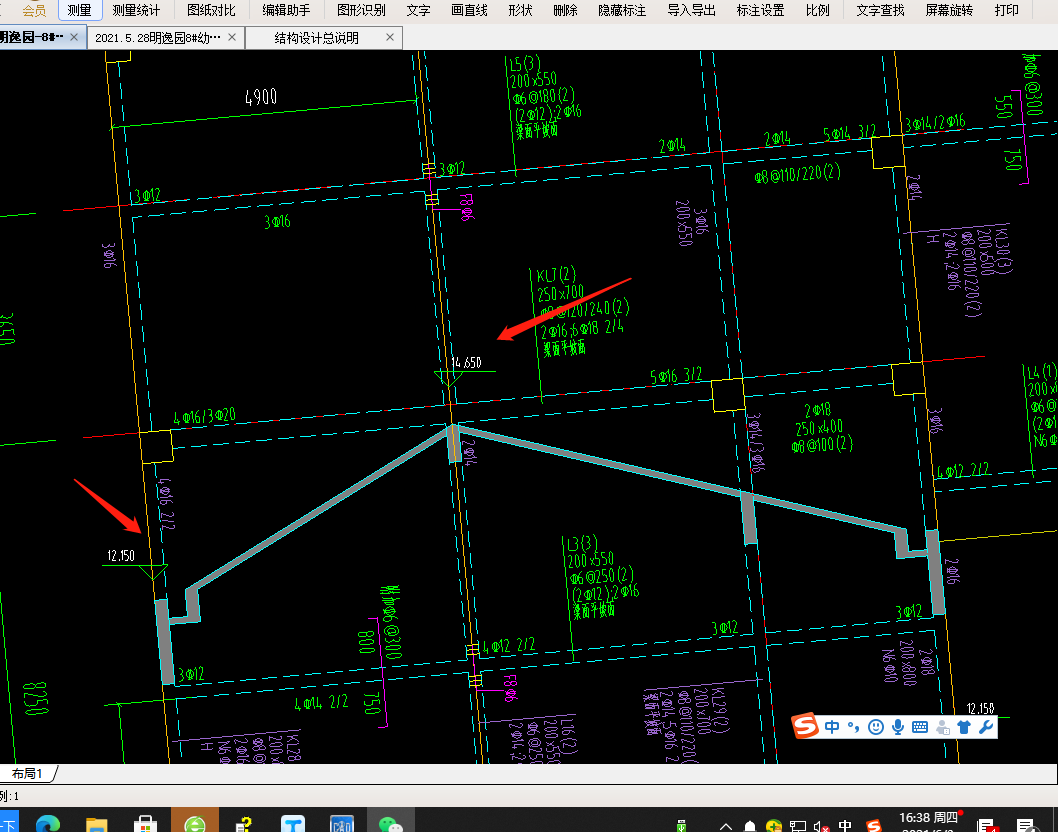Viewport: 1058px width, 832px height.
Task: Click the 12.150 elevation label at left
Action: click(121, 555)
